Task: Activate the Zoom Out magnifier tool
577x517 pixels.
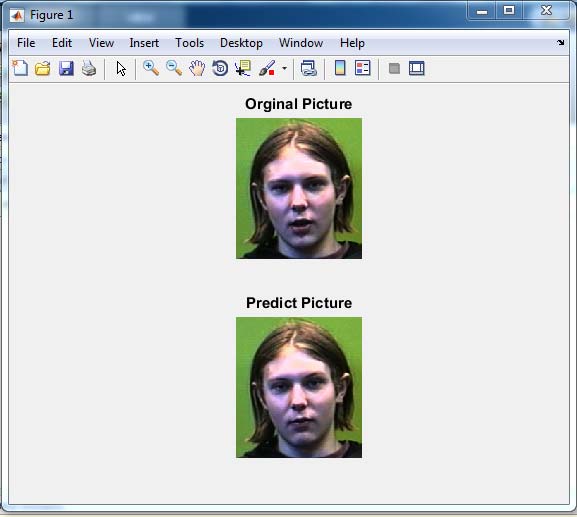Action: point(174,68)
